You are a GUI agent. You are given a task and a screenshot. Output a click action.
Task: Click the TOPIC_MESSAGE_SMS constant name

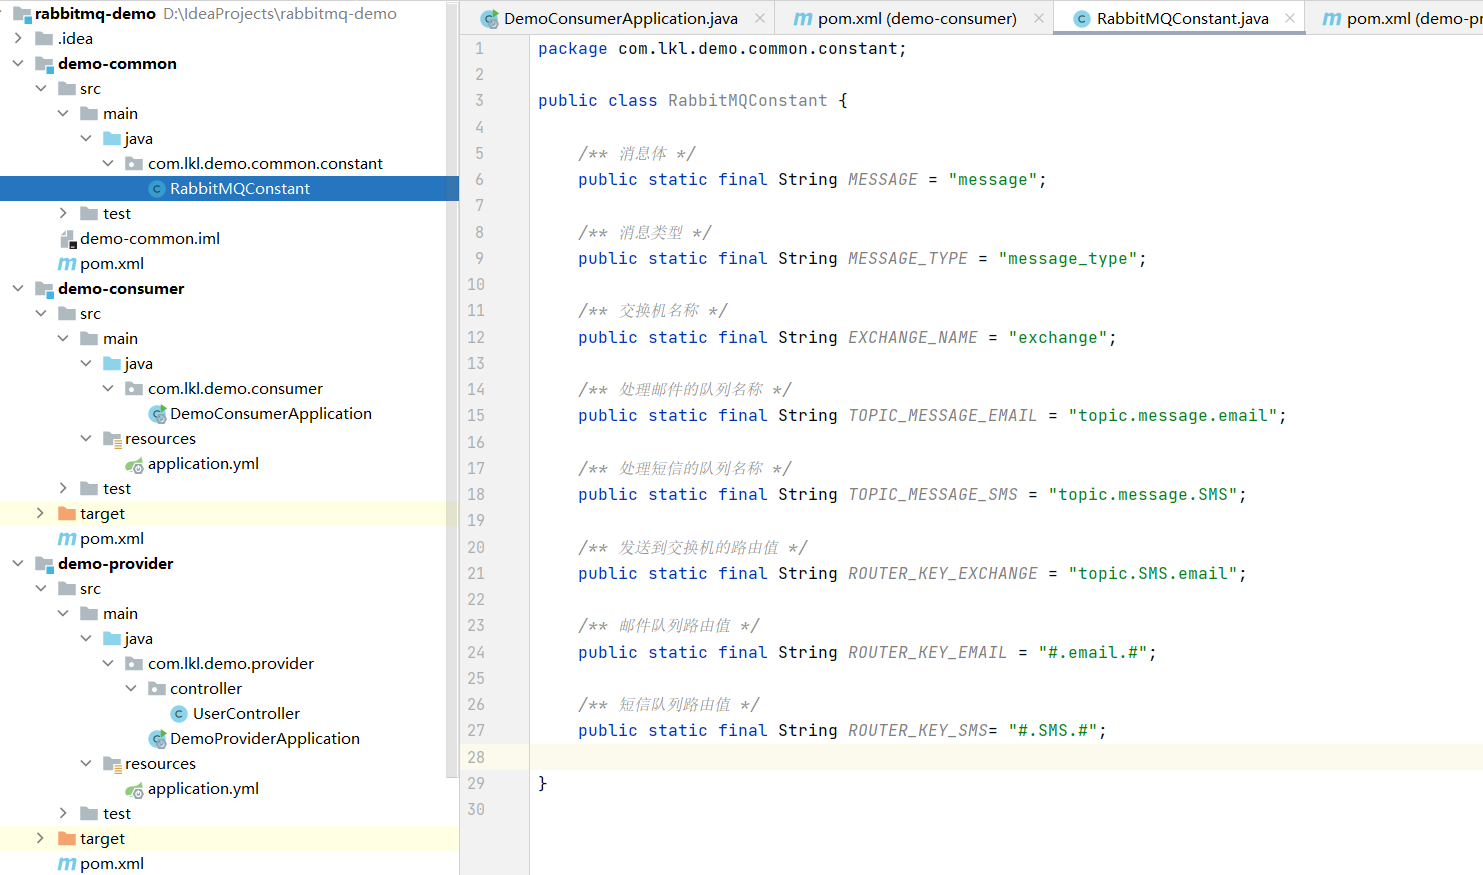point(933,495)
